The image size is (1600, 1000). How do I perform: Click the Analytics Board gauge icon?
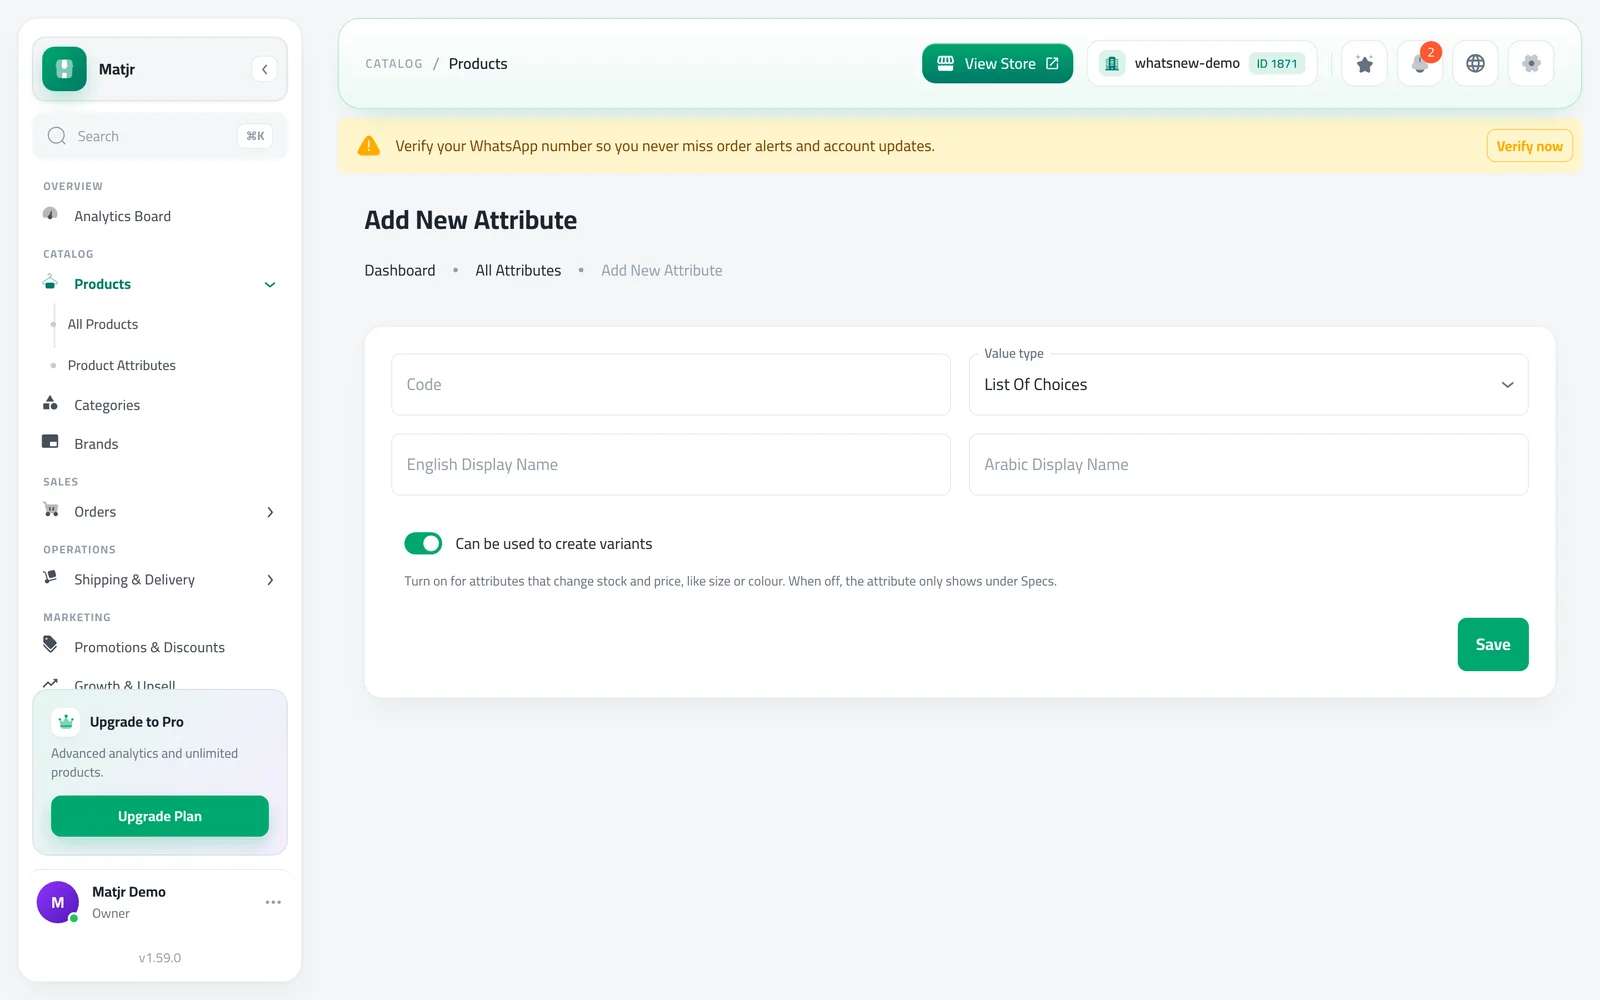coord(50,214)
